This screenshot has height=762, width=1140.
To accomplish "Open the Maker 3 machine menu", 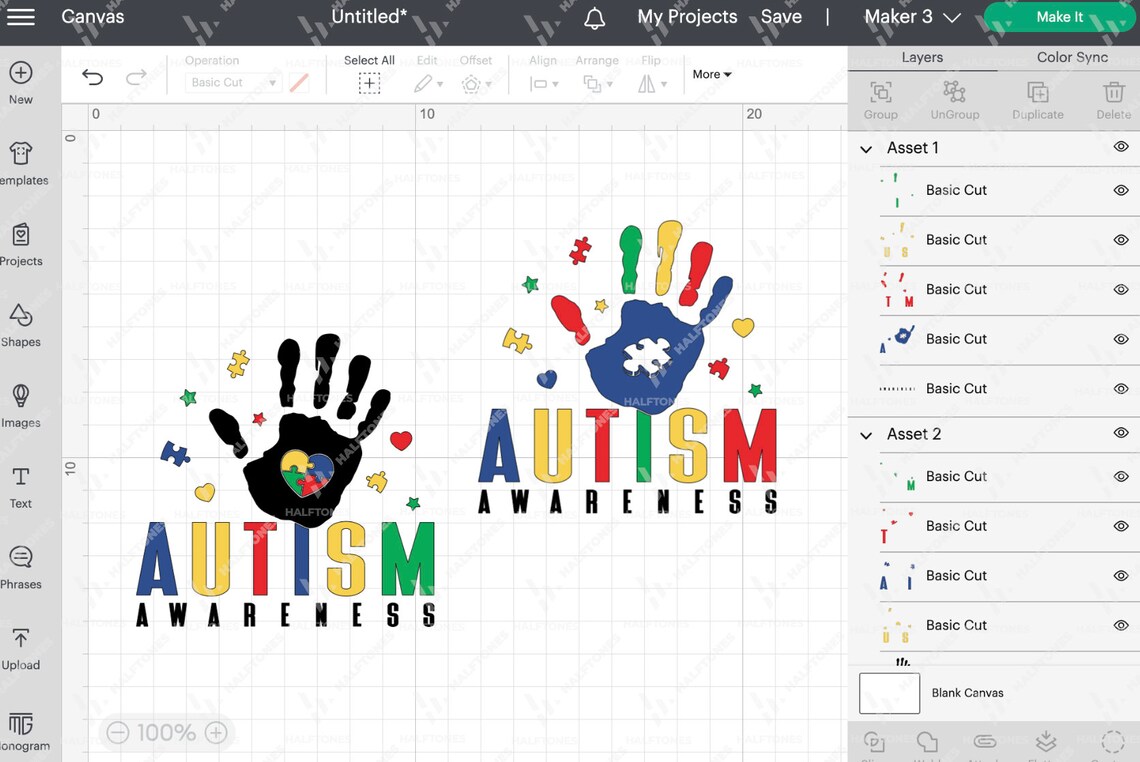I will tap(905, 16).
